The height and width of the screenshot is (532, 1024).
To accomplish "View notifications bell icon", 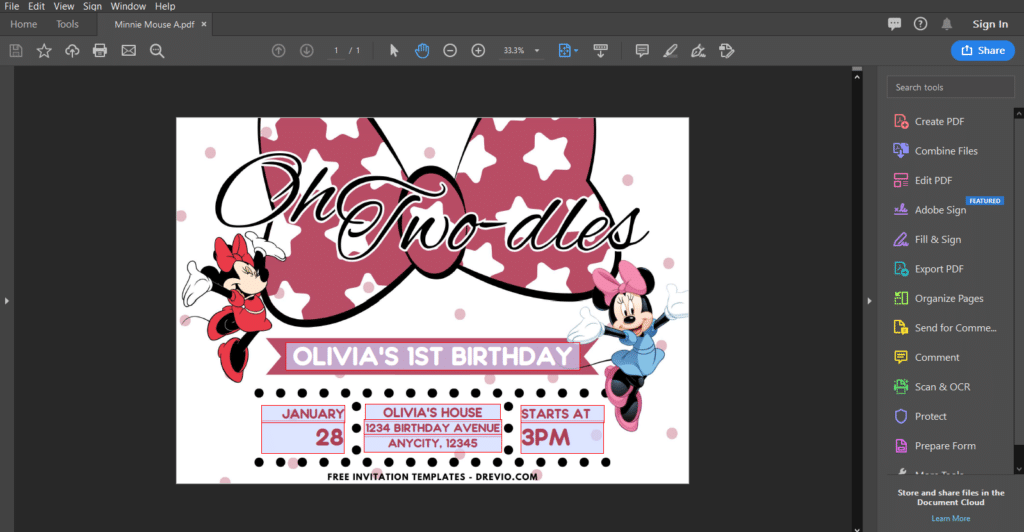I will [946, 24].
